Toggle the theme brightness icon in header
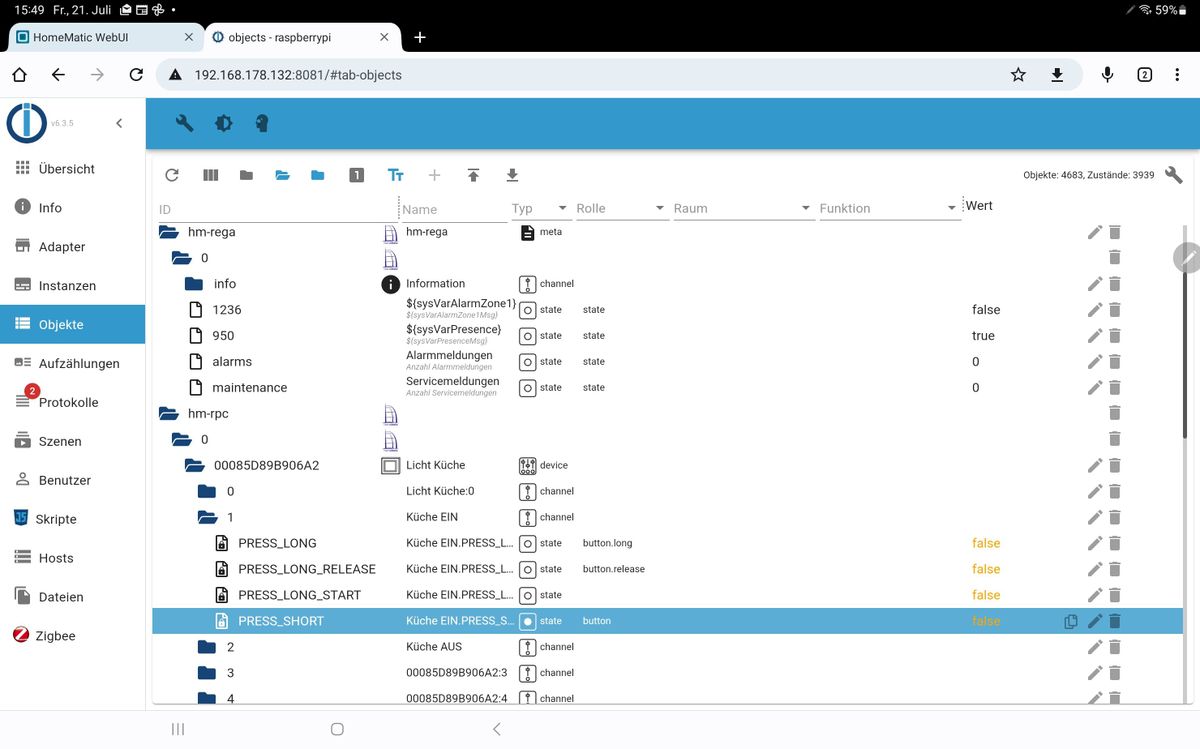Image resolution: width=1200 pixels, height=749 pixels. (x=223, y=123)
